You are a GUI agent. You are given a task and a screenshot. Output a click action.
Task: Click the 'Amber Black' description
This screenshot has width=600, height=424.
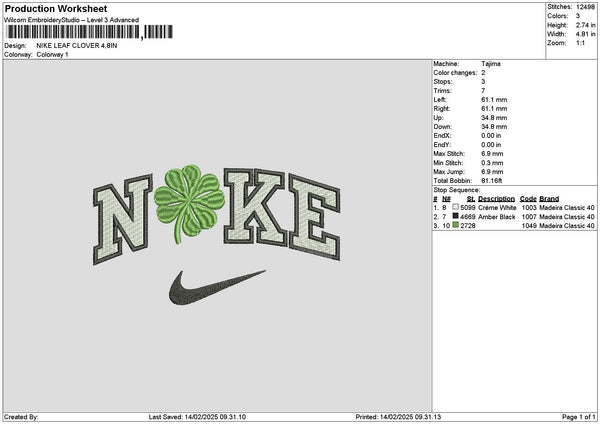coord(497,217)
